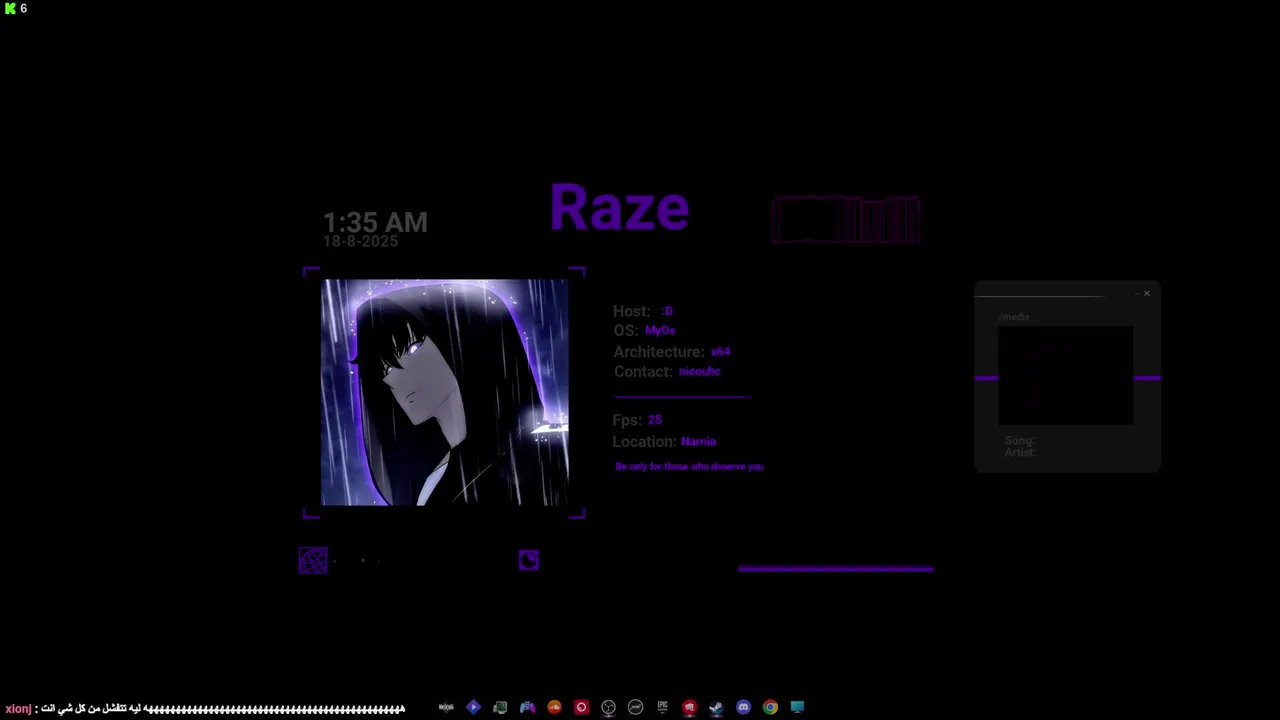Open the circular sketch-logo app in taskbar

tap(635, 707)
